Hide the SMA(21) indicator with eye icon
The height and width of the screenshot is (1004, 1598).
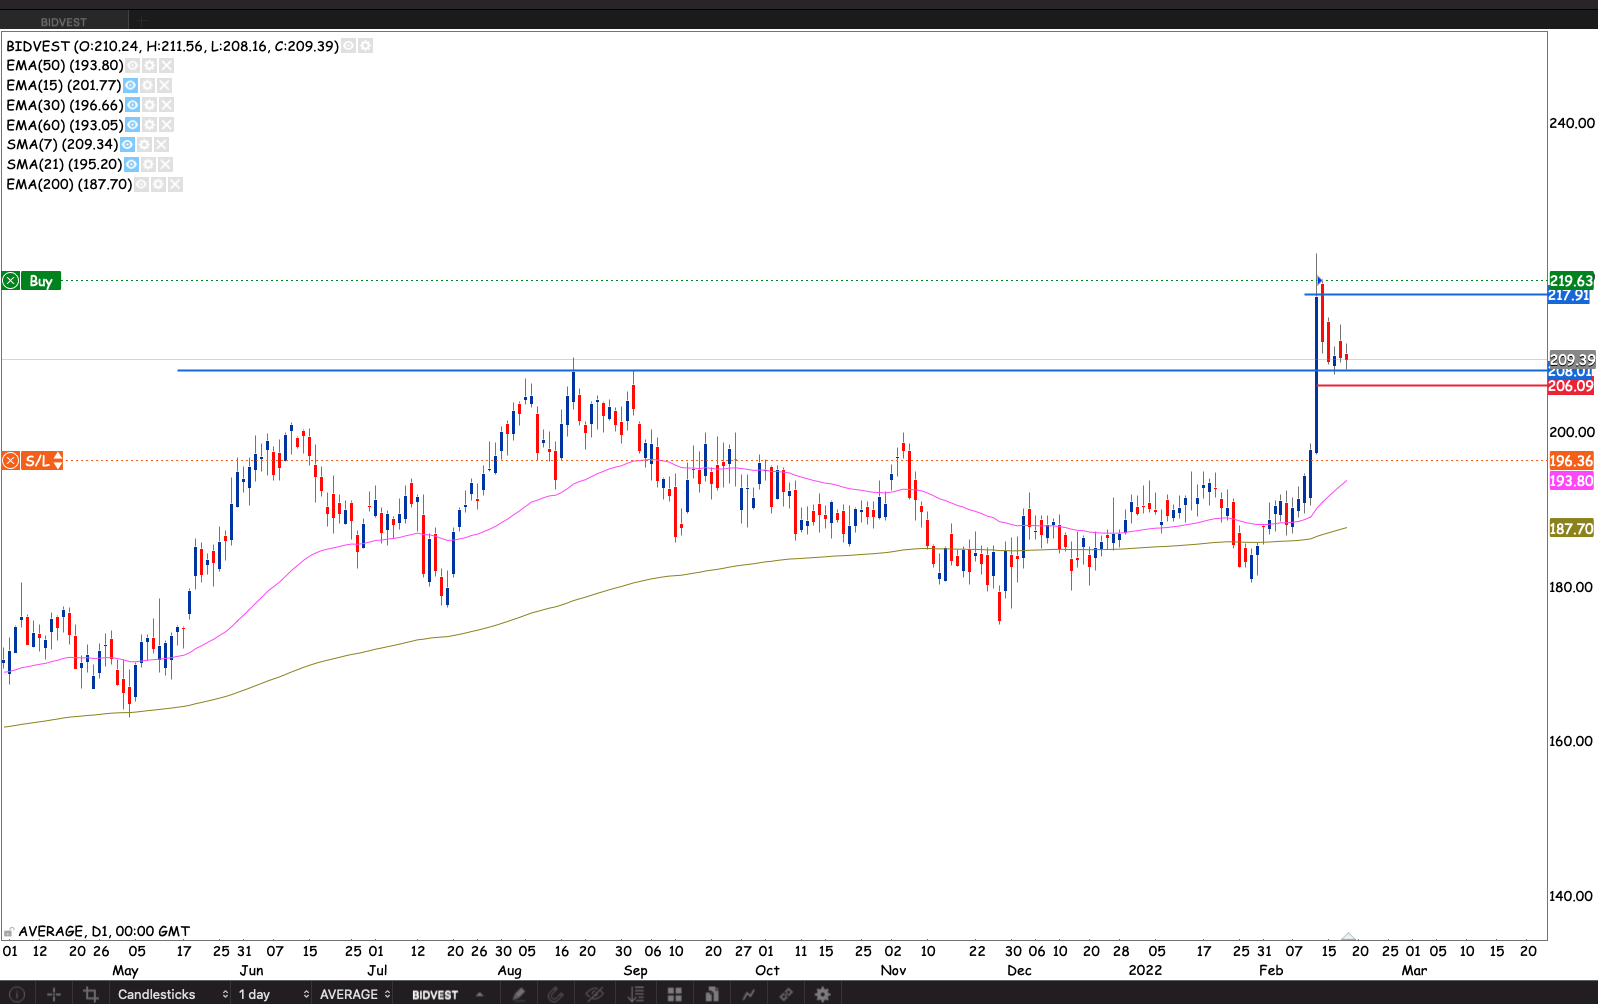(x=131, y=164)
